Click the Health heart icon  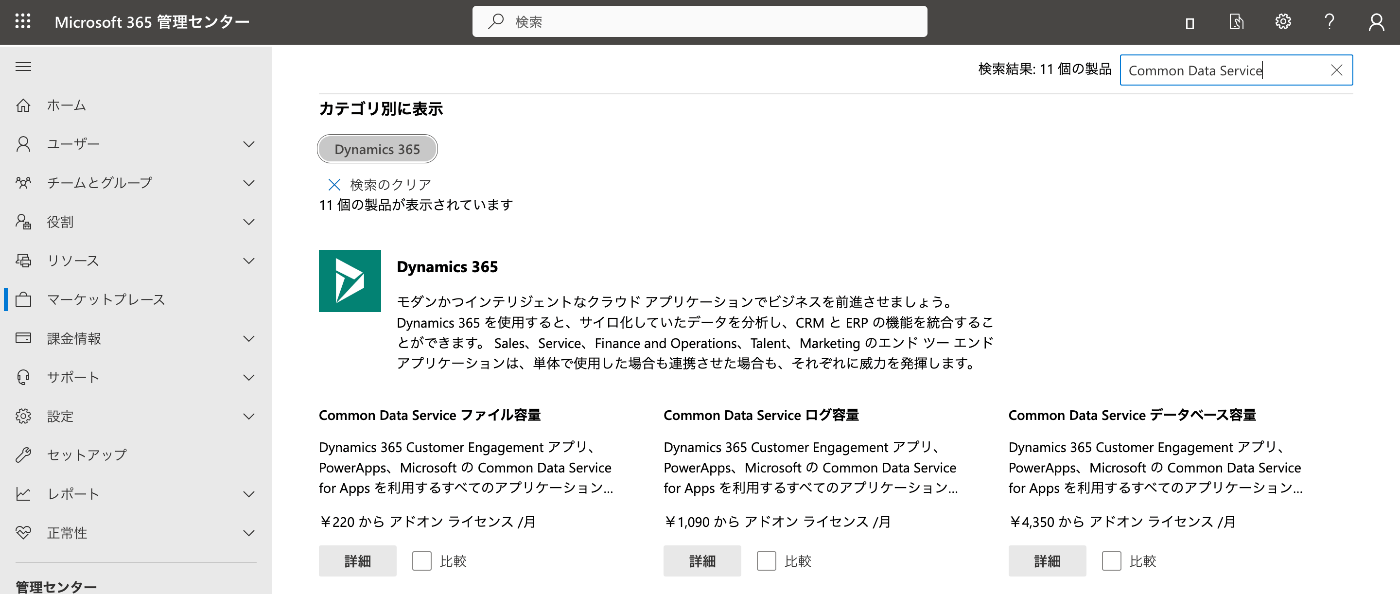(x=24, y=533)
